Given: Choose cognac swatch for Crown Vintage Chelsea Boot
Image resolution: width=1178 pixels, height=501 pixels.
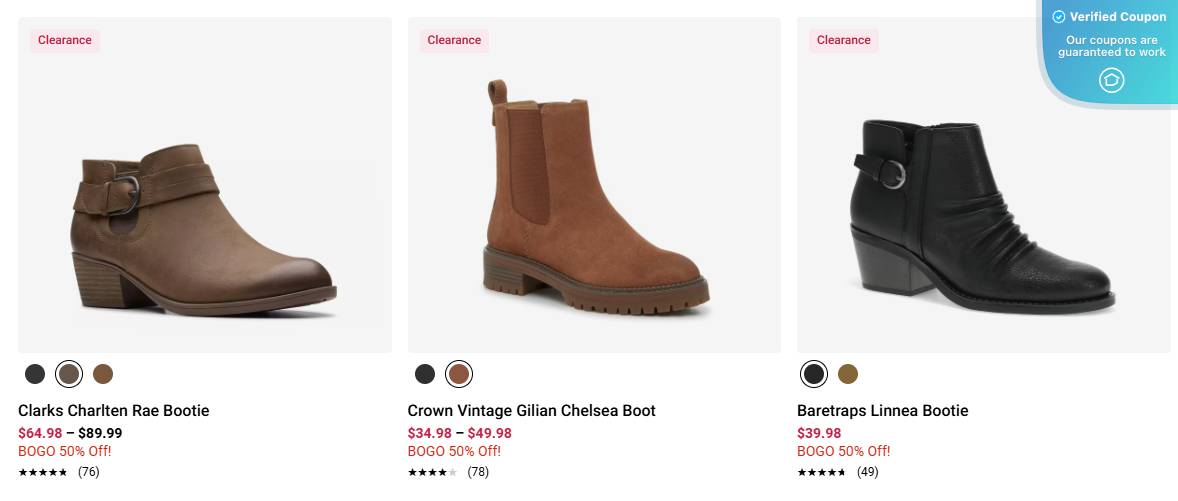Looking at the screenshot, I should [x=459, y=374].
